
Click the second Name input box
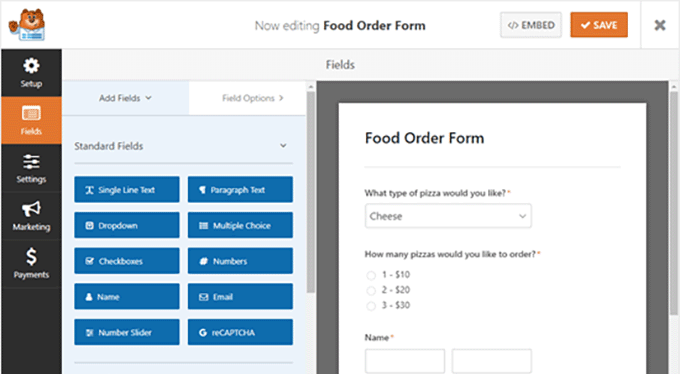tap(492, 361)
